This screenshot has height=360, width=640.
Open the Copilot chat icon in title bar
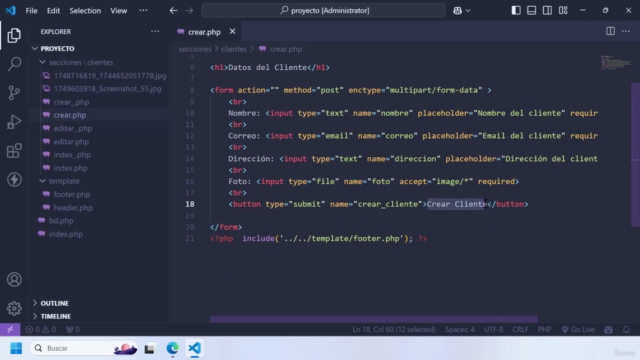pyautogui.click(x=457, y=11)
